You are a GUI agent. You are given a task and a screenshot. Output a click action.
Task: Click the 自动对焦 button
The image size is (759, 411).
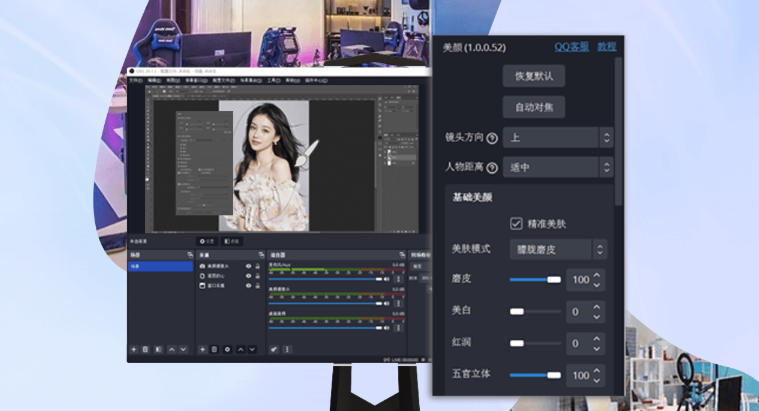coord(533,107)
